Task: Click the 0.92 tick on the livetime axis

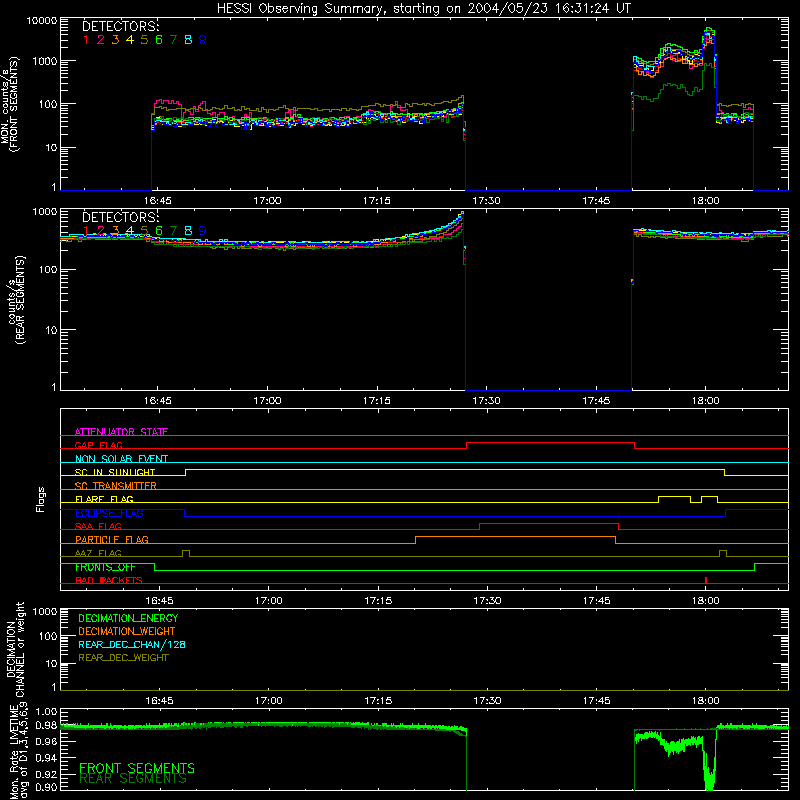Action: pos(46,774)
